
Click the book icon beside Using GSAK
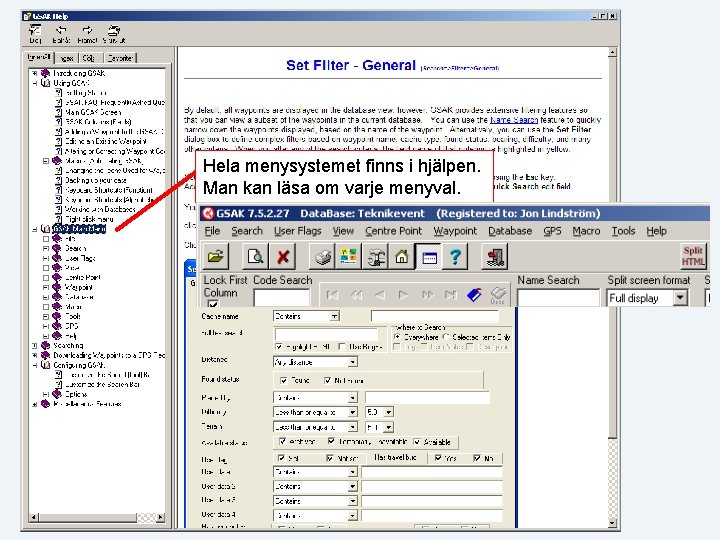coord(45,83)
